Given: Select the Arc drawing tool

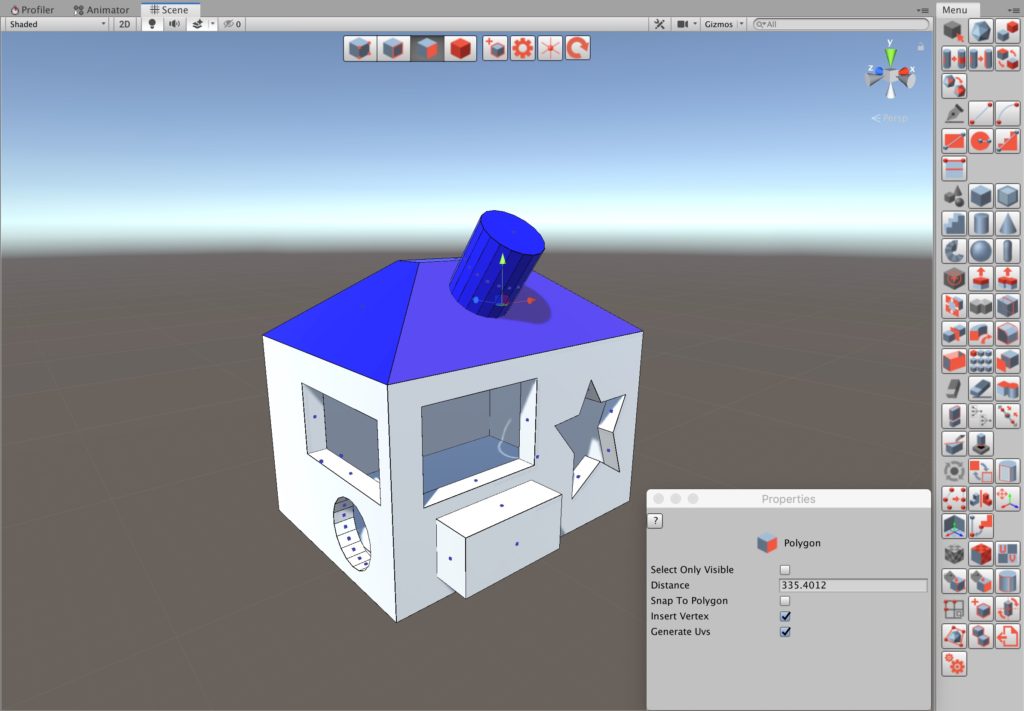Looking at the screenshot, I should tap(1007, 114).
